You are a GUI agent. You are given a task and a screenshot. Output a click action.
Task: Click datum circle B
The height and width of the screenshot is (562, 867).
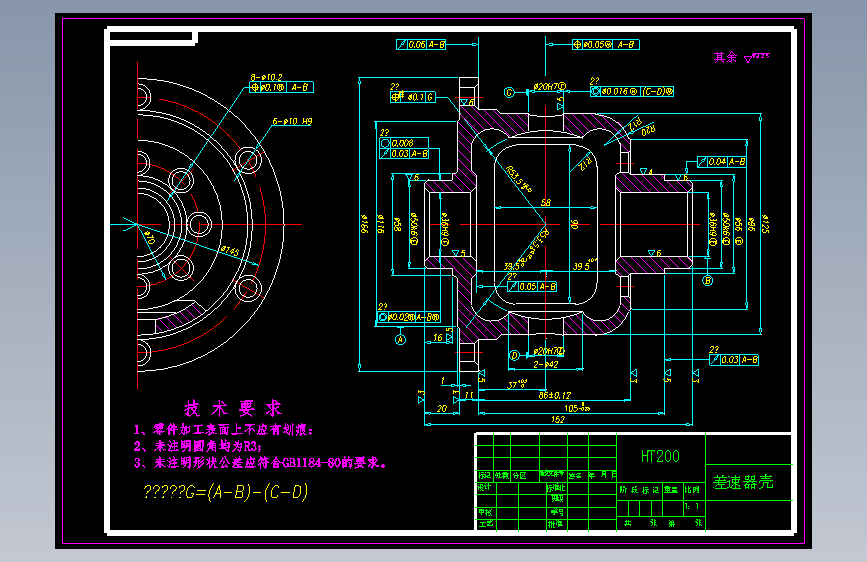click(x=707, y=280)
